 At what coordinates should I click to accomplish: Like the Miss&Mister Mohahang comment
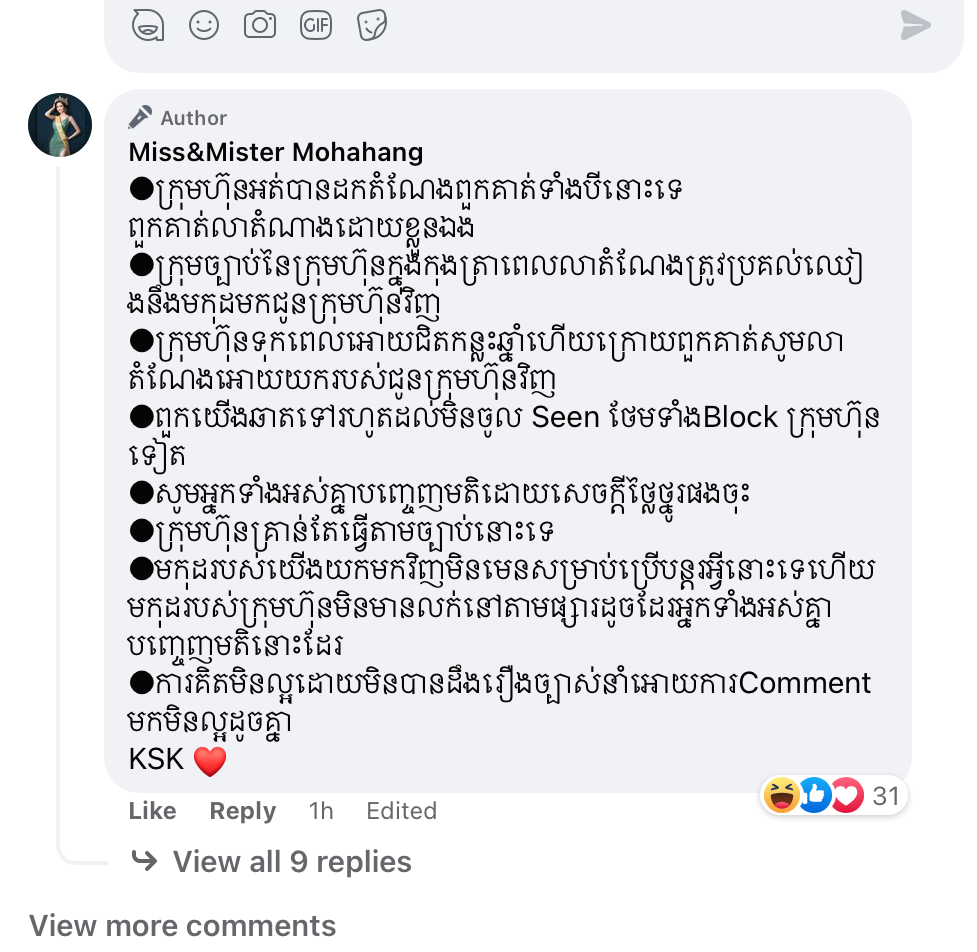(152, 811)
